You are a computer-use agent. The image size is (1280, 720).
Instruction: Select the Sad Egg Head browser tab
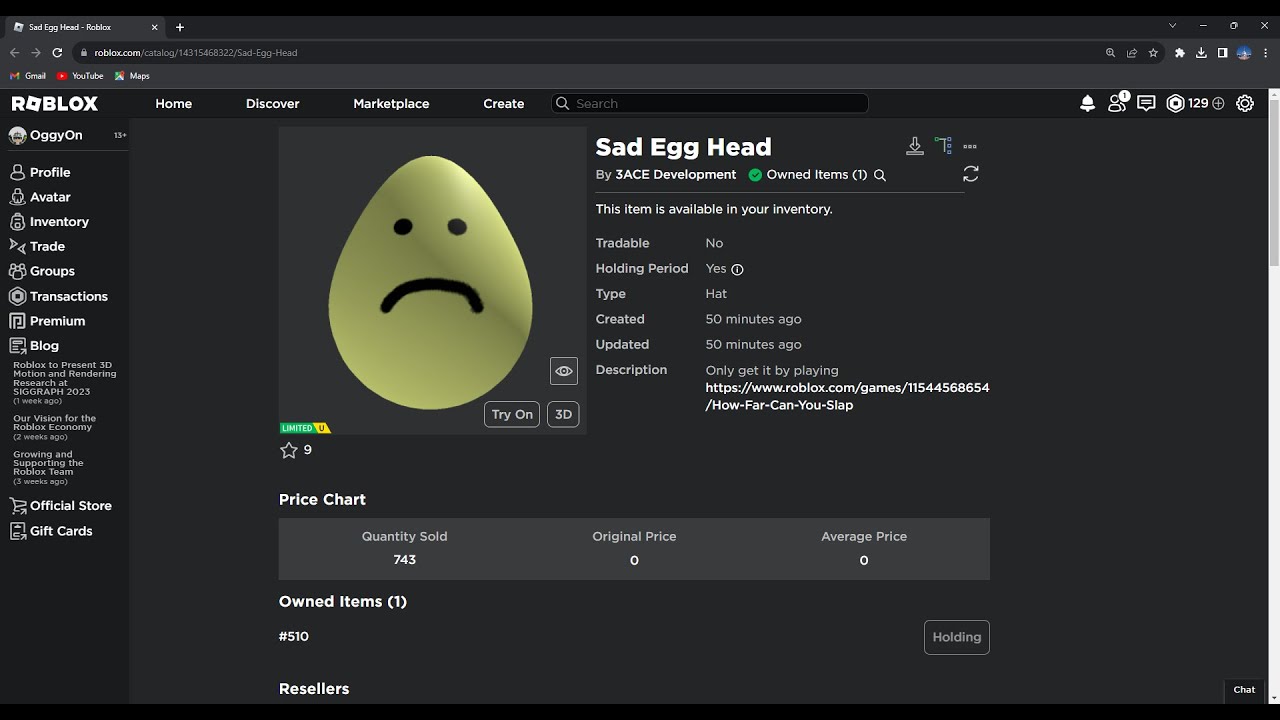tap(87, 27)
